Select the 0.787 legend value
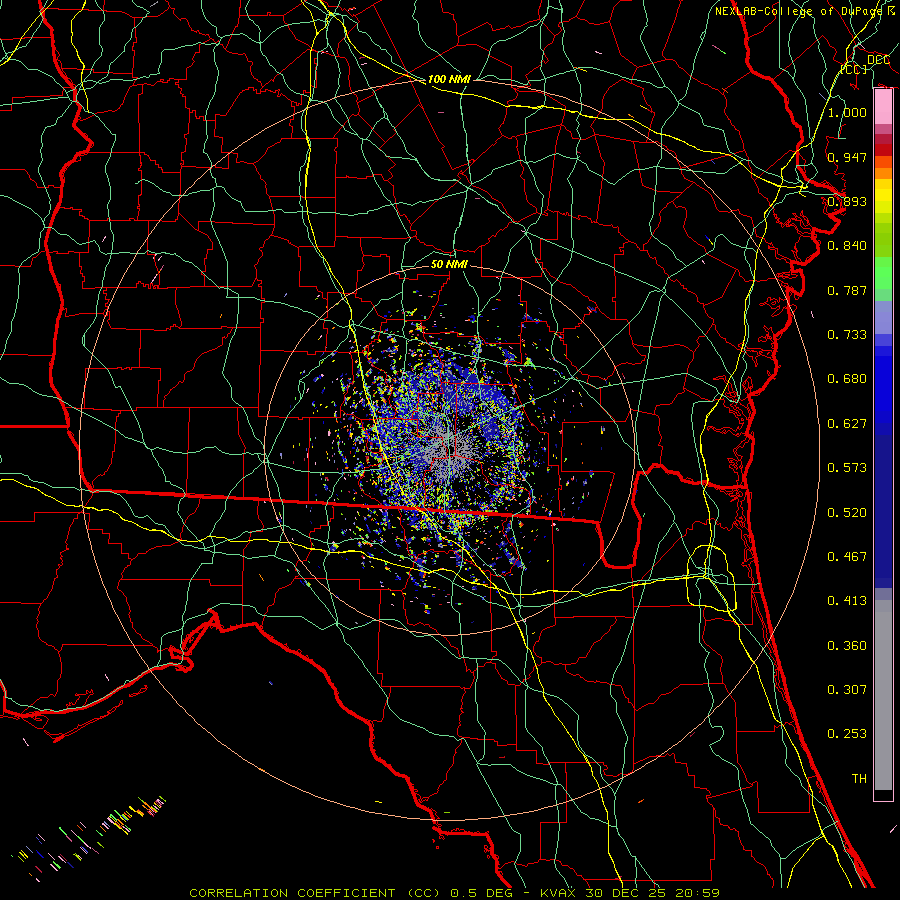This screenshot has width=900, height=900. coord(847,290)
